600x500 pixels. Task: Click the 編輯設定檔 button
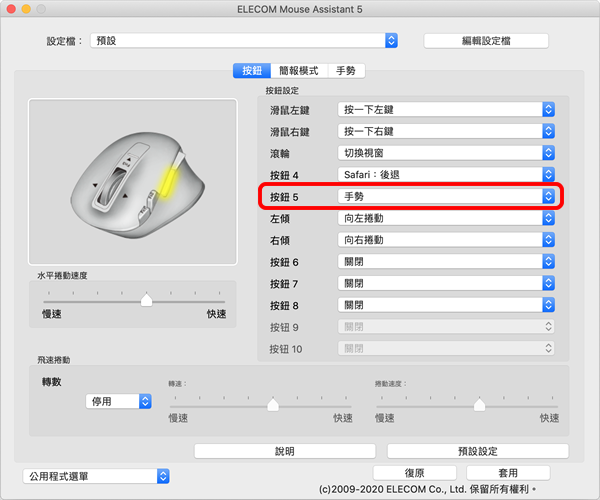pos(486,41)
